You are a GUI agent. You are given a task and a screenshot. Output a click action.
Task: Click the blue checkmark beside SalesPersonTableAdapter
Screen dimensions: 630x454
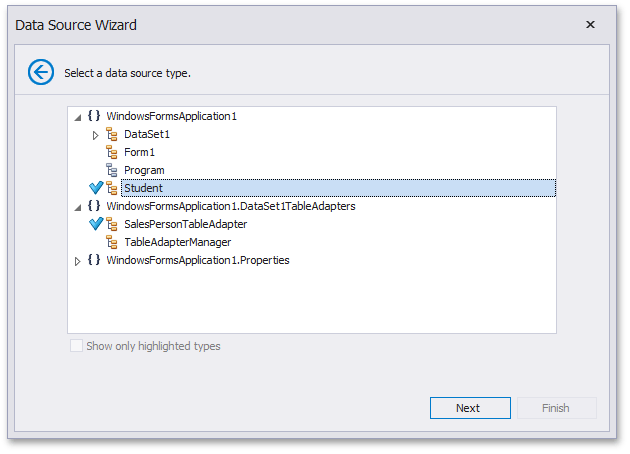96,224
